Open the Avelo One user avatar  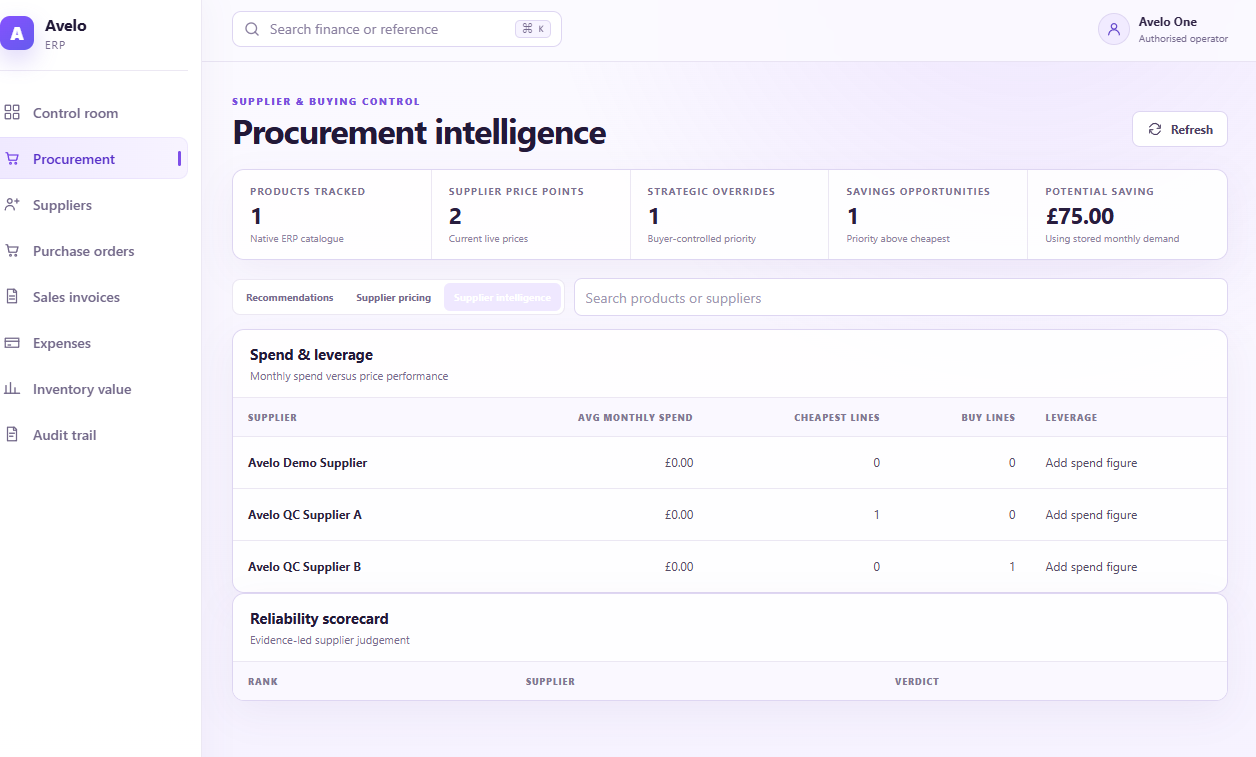click(1114, 29)
